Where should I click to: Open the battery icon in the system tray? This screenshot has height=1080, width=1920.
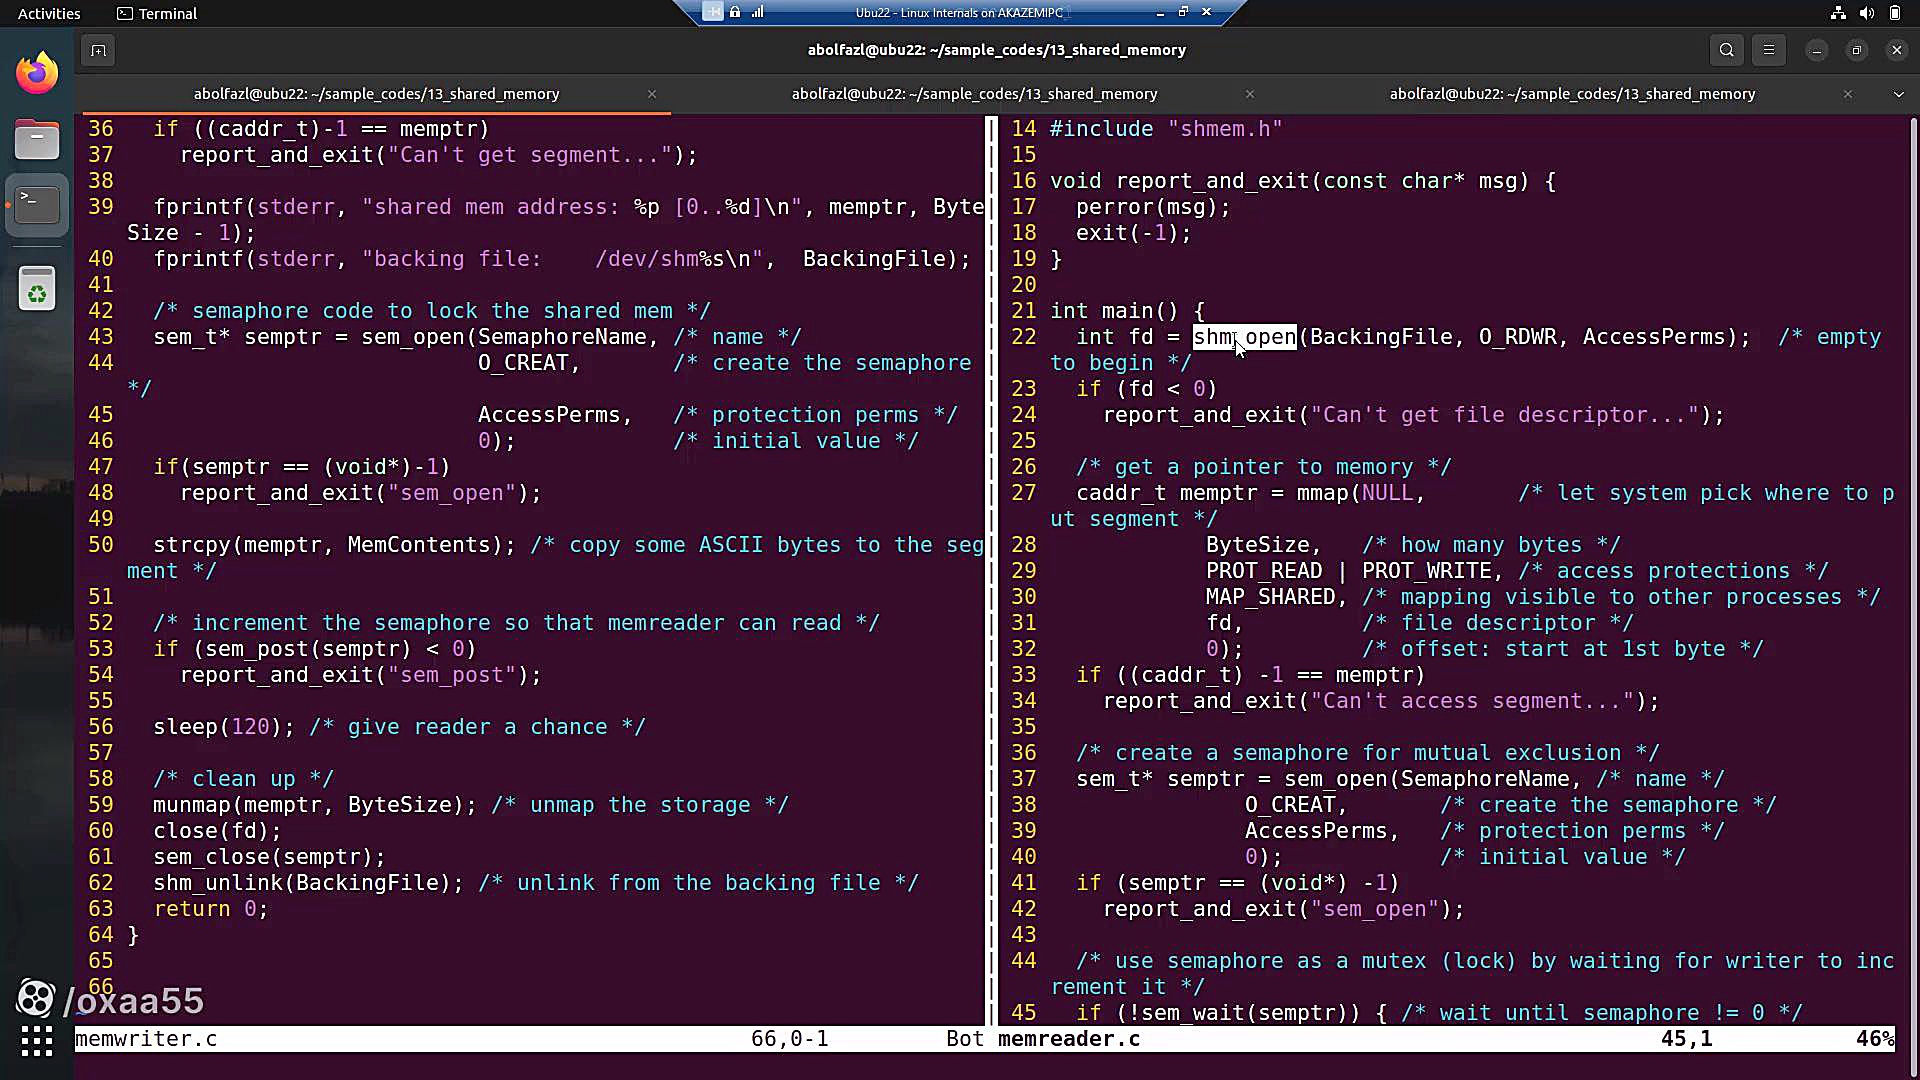pyautogui.click(x=1894, y=13)
